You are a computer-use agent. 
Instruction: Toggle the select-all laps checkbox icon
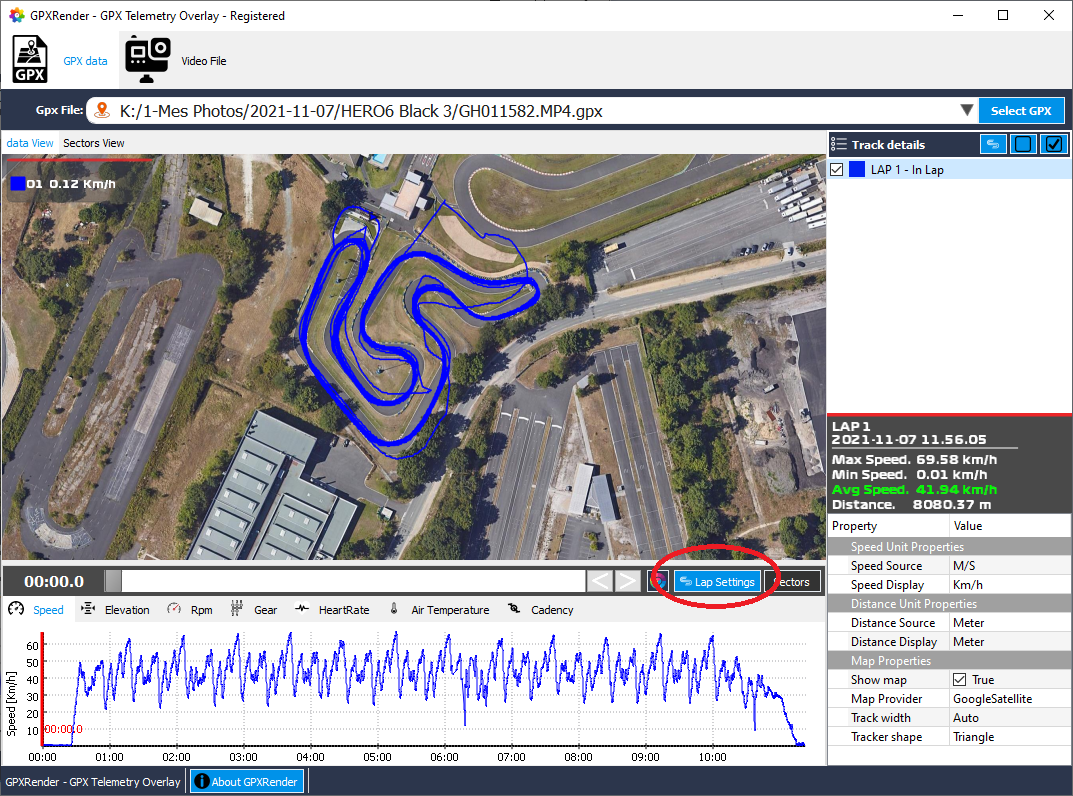1052,144
